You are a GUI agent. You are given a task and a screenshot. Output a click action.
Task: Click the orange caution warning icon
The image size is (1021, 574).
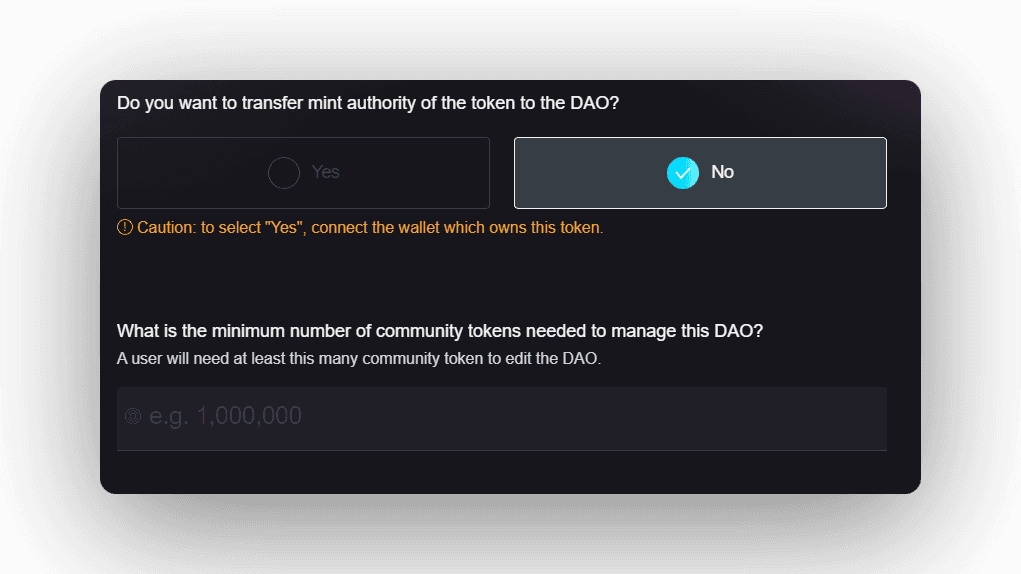[125, 227]
